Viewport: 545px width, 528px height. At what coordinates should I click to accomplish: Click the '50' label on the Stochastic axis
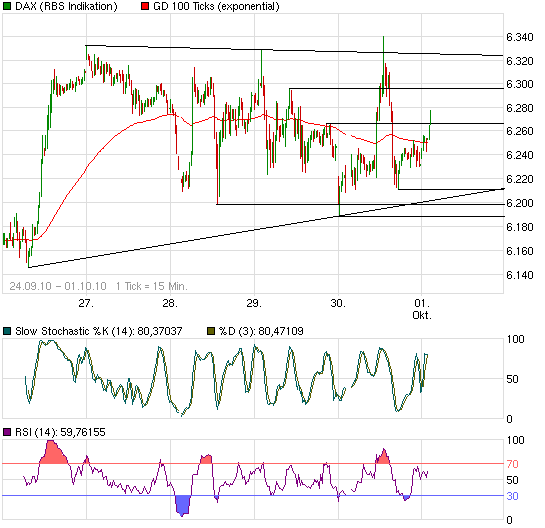(512, 379)
